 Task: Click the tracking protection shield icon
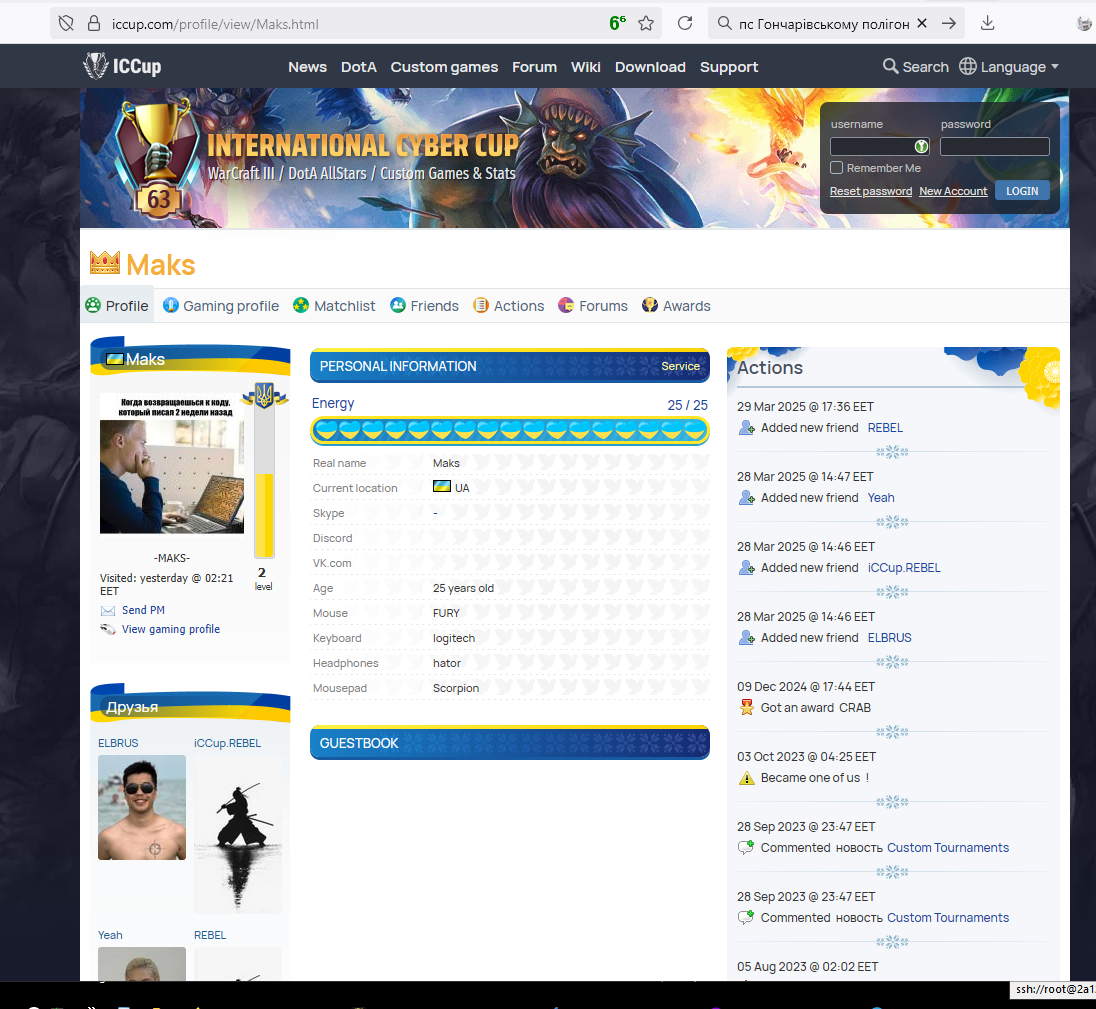[x=66, y=24]
